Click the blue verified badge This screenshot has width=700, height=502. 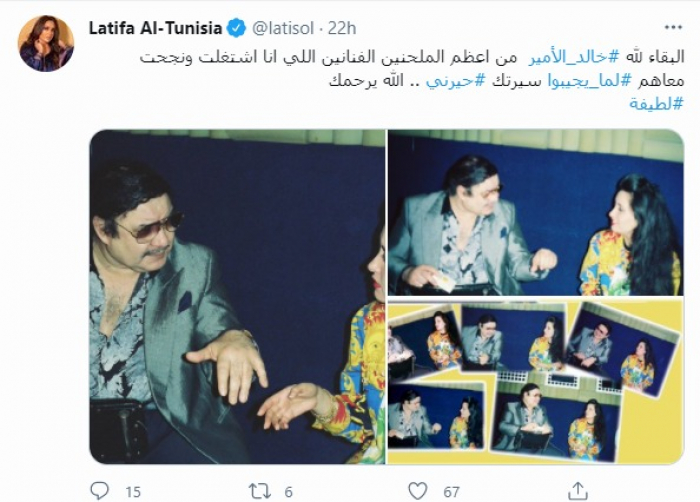pos(236,28)
